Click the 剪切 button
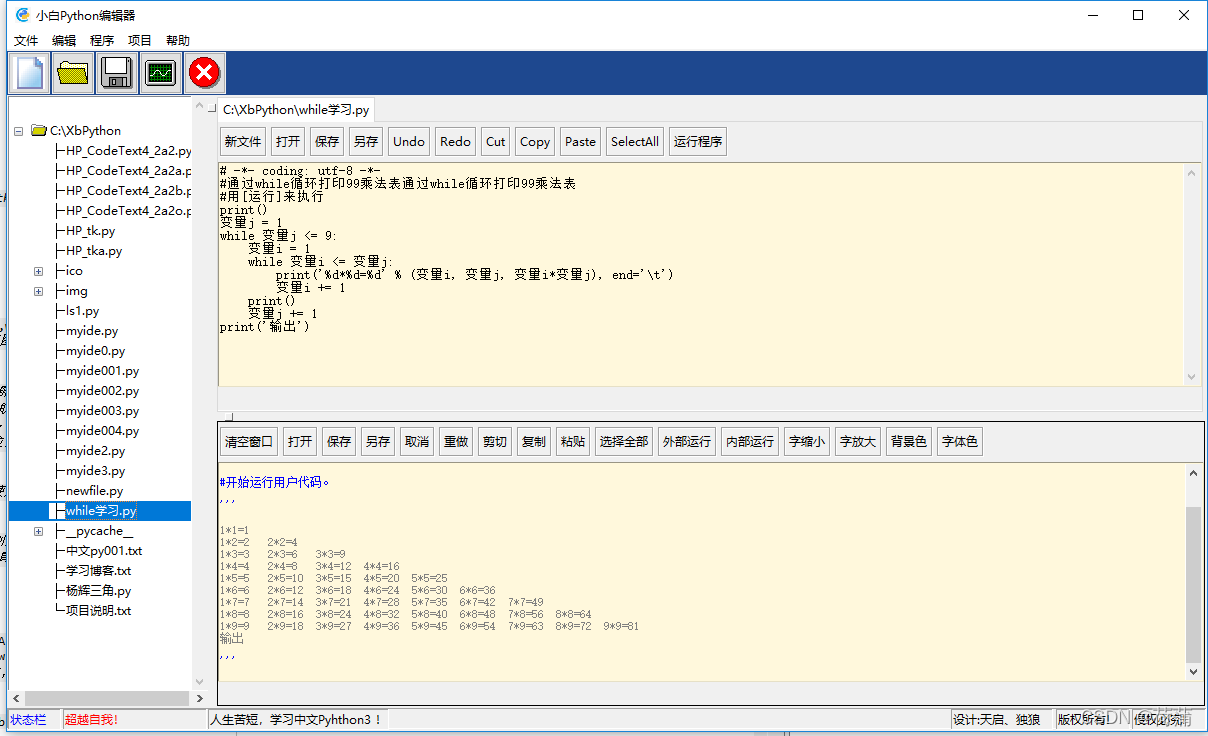 coord(495,441)
